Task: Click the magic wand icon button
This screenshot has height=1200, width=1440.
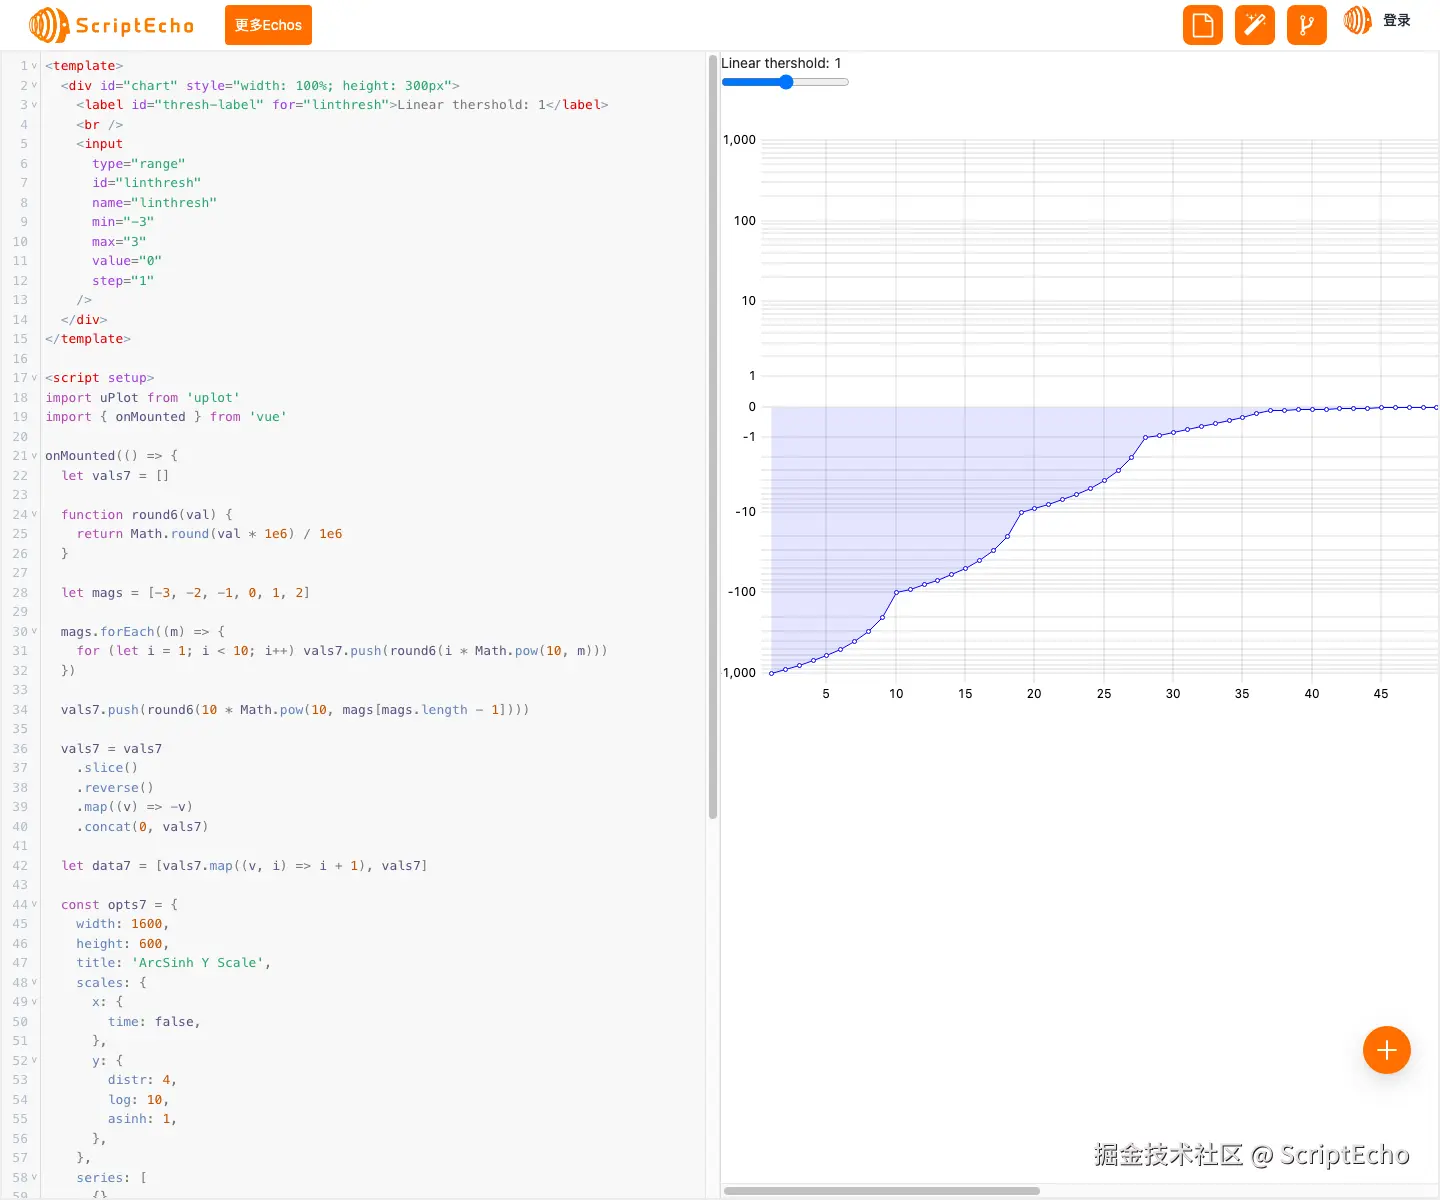Action: pos(1255,25)
